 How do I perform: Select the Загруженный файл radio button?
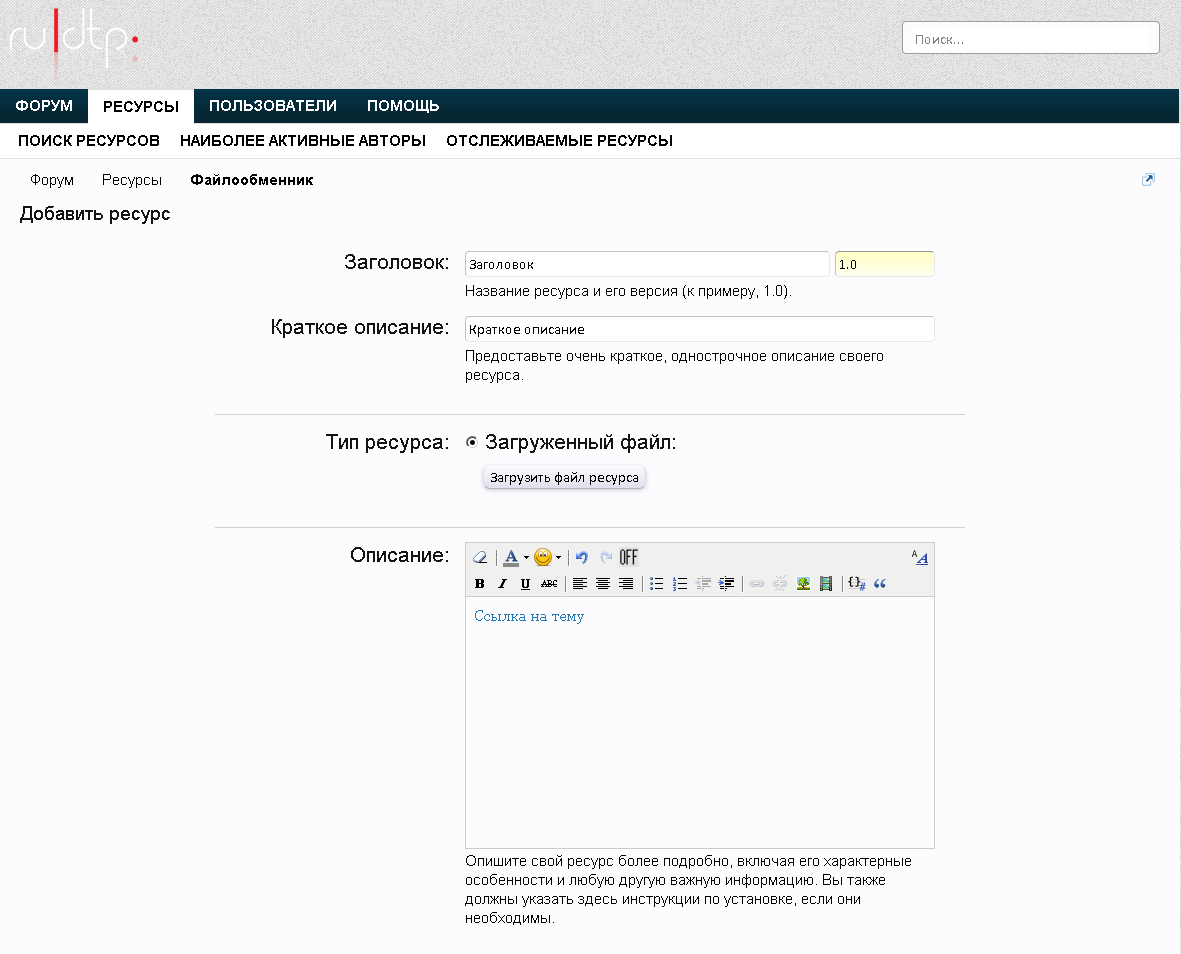471,442
